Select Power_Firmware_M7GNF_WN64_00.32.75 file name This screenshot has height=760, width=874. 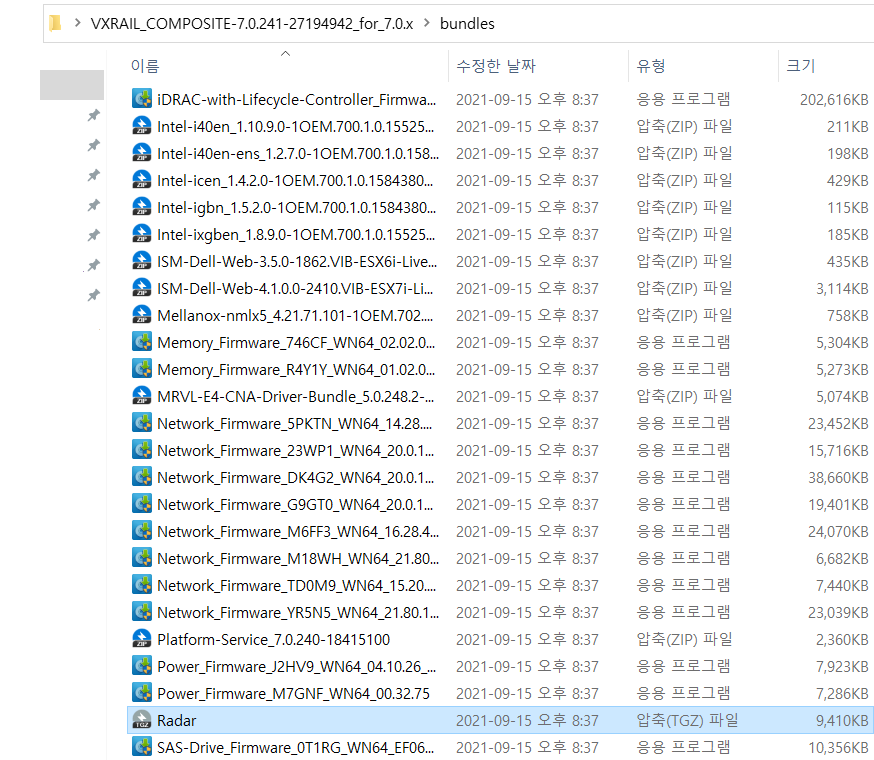point(293,694)
